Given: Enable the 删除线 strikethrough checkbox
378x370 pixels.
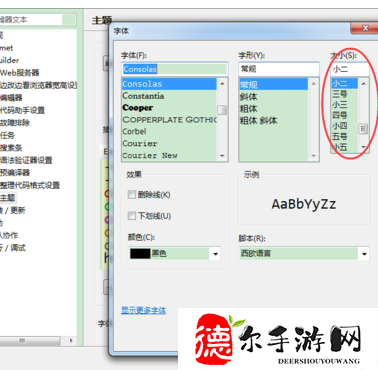Looking at the screenshot, I should pyautogui.click(x=132, y=195).
